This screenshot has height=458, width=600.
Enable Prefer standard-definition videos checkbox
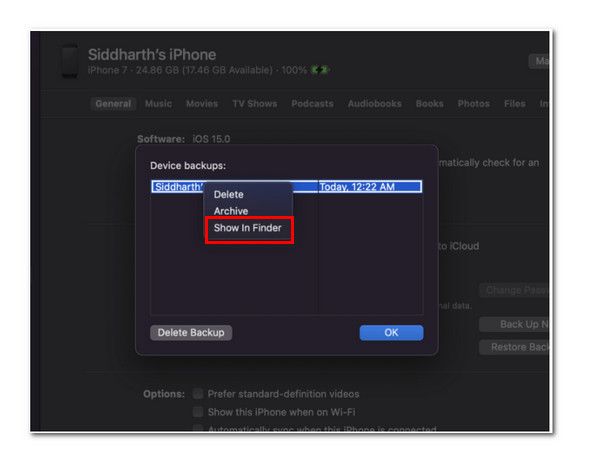pos(198,393)
